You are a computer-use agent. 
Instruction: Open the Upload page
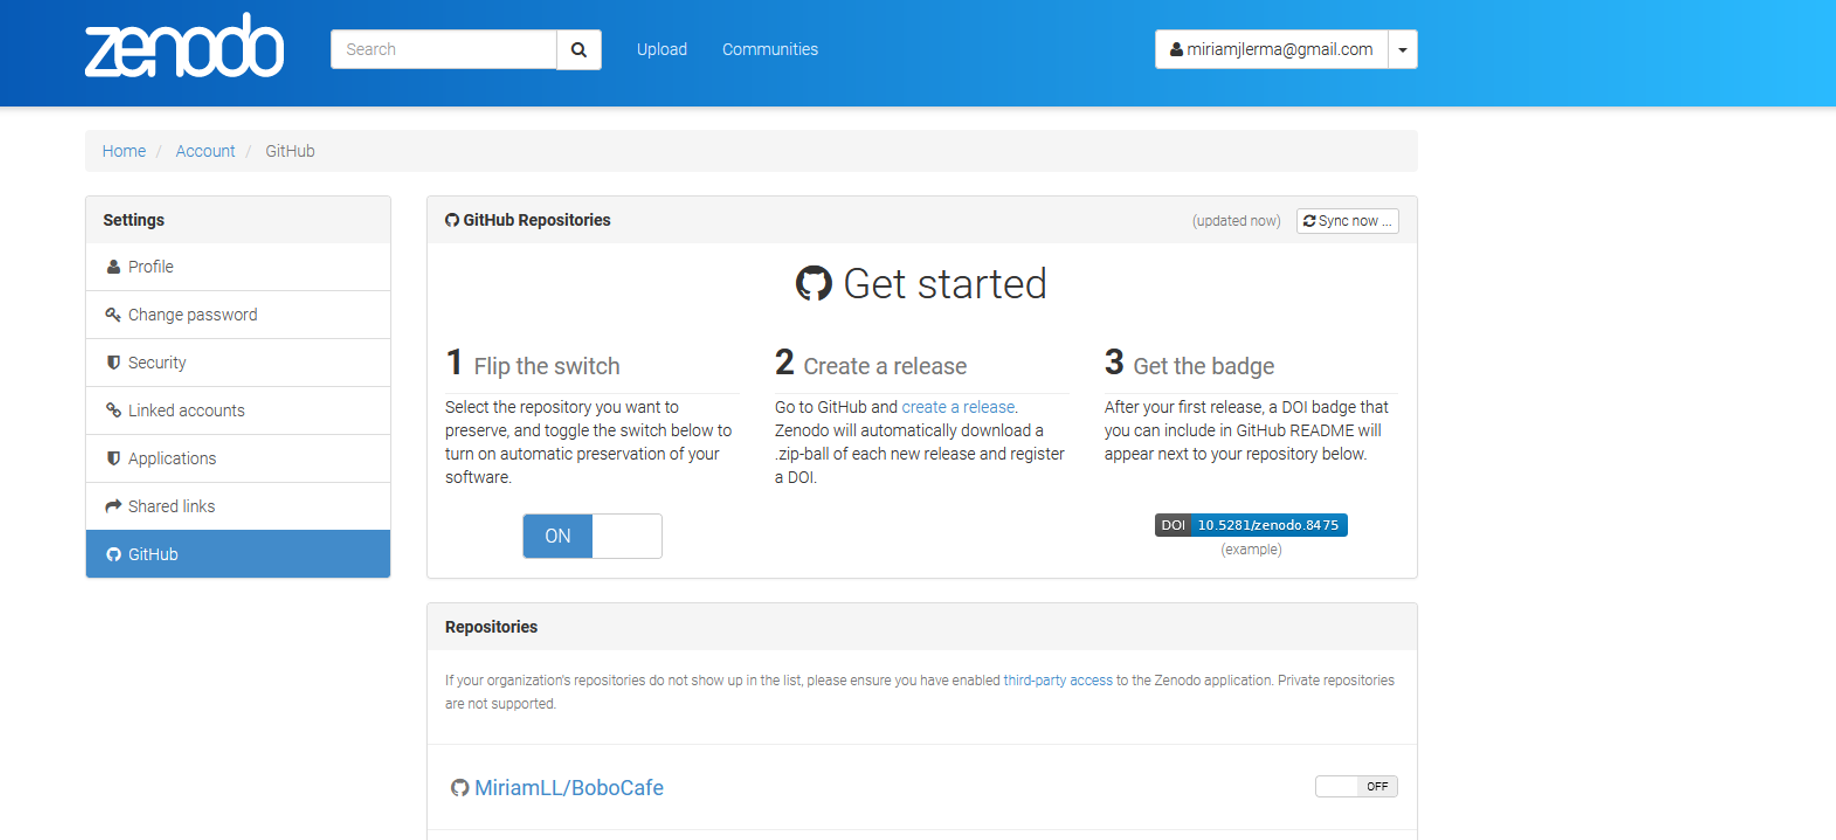point(662,49)
